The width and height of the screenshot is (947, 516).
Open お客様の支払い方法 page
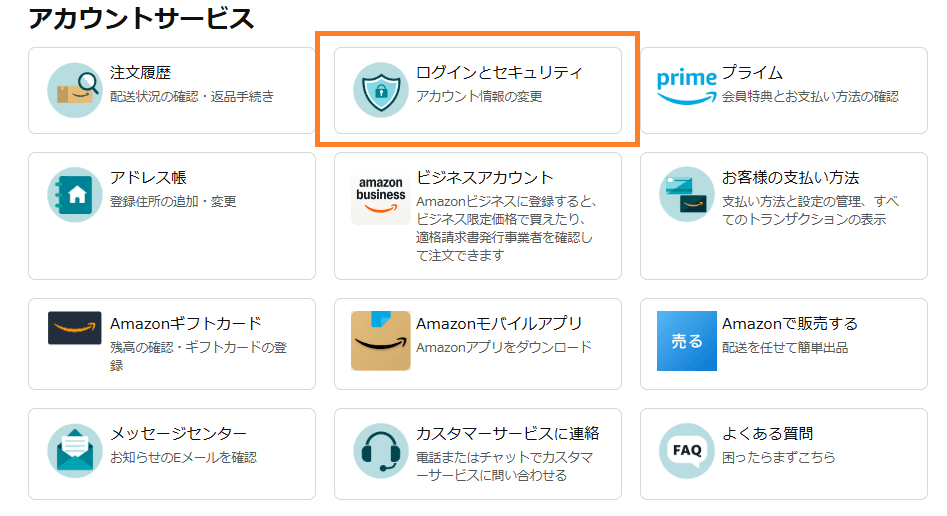pyautogui.click(x=790, y=178)
